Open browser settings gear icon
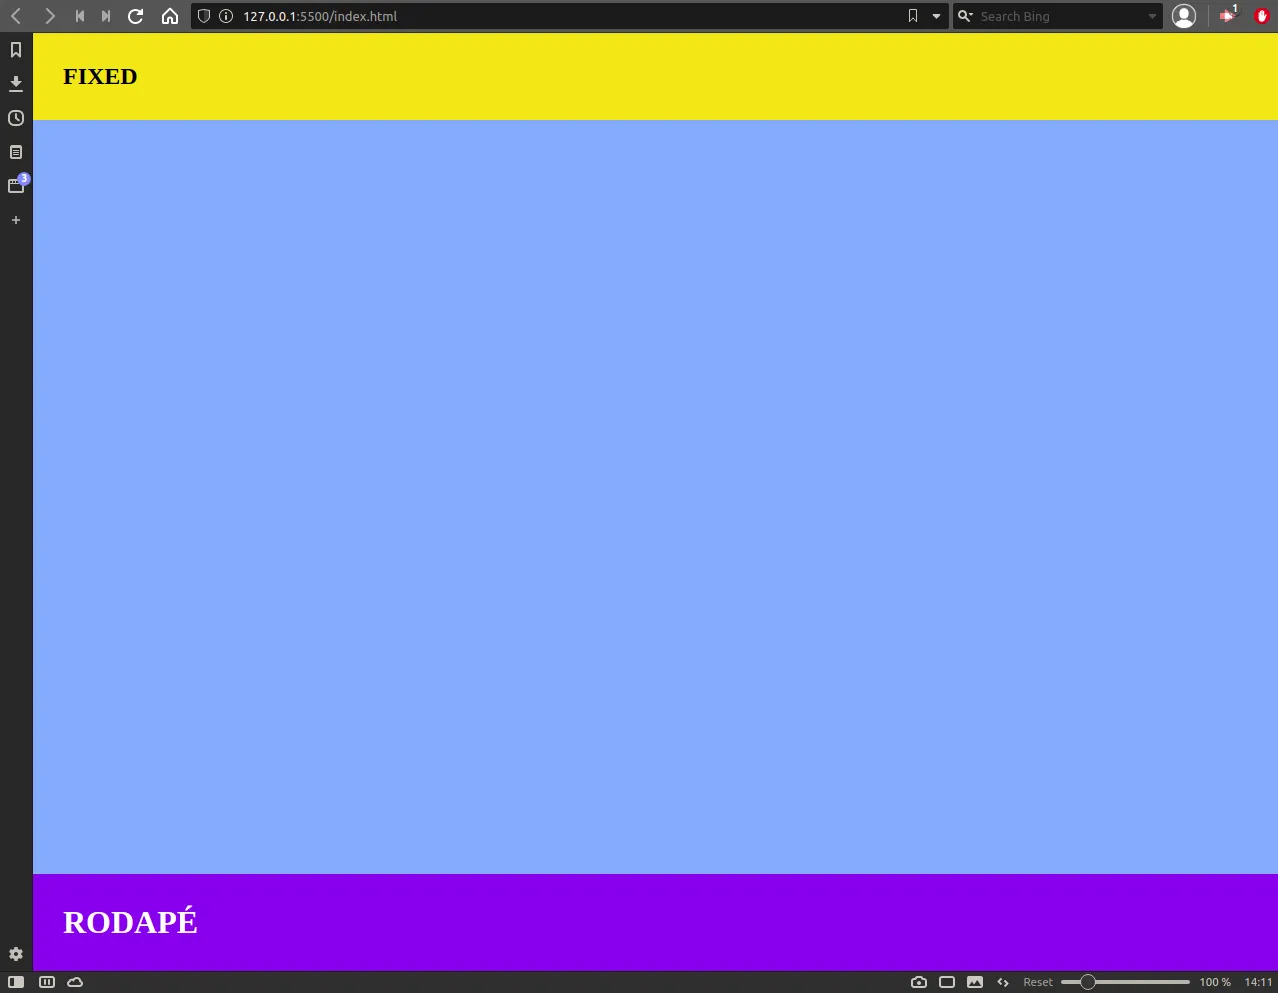Viewport: 1278px width, 993px height. pos(16,954)
